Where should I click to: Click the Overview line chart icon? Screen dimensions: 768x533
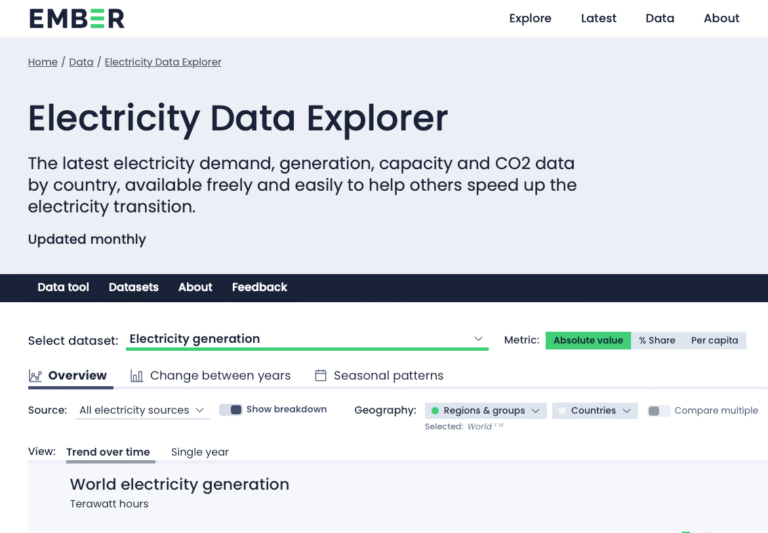(x=36, y=376)
